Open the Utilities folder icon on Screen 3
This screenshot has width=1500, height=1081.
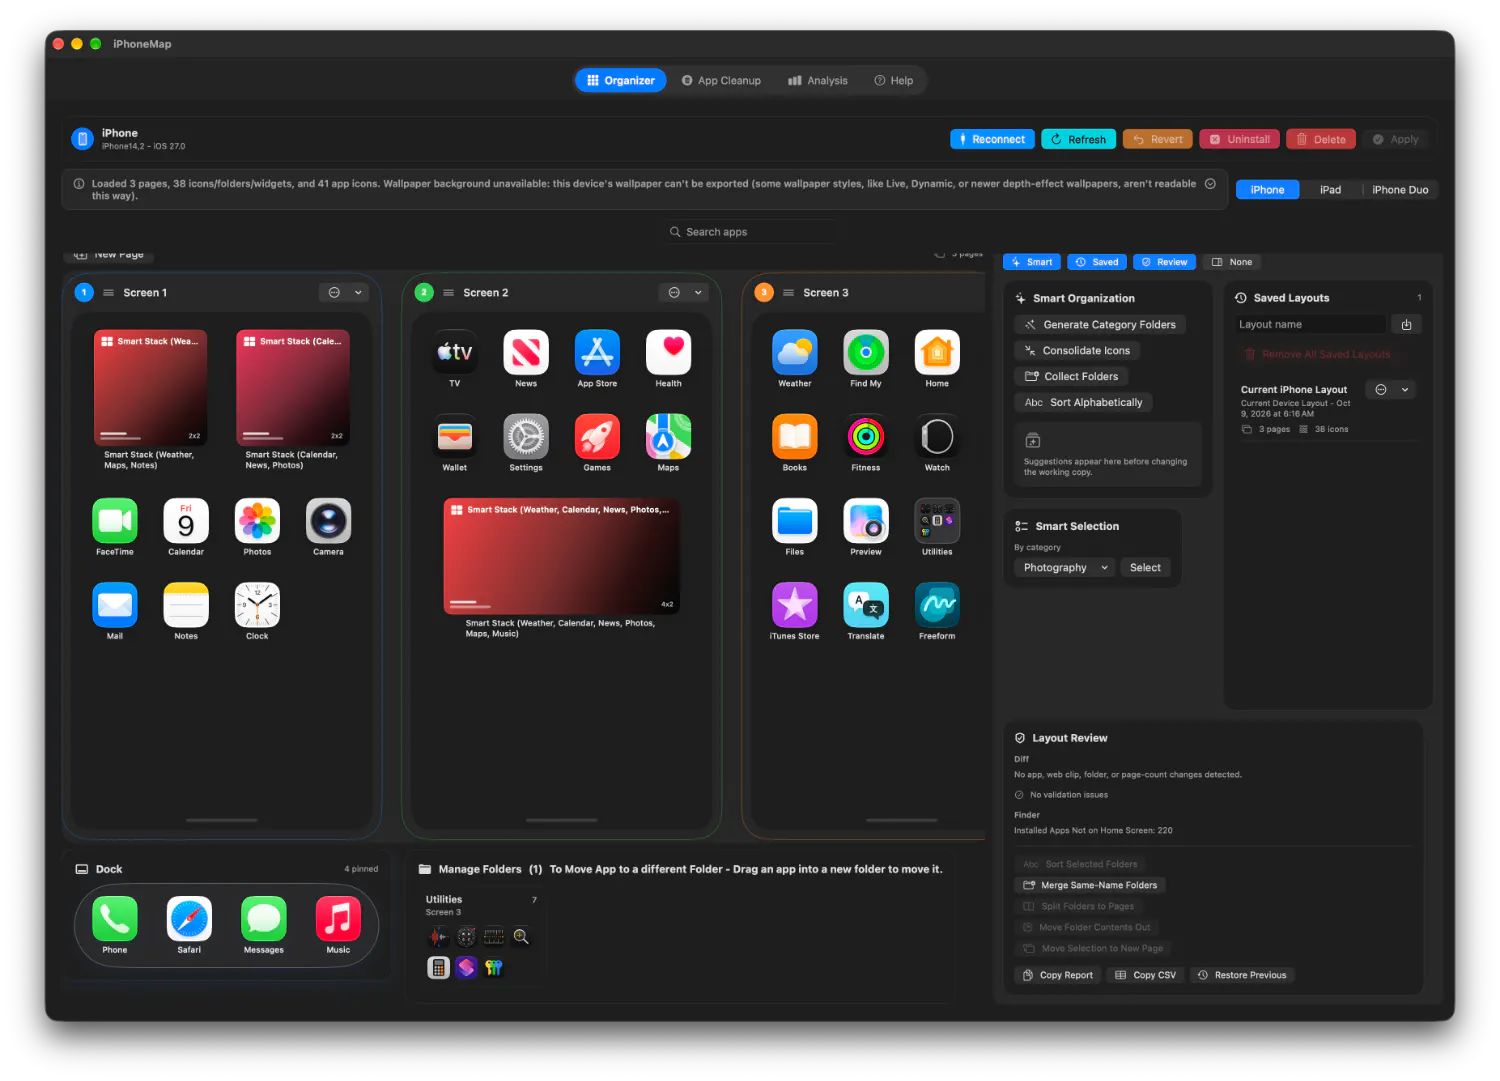(x=937, y=521)
